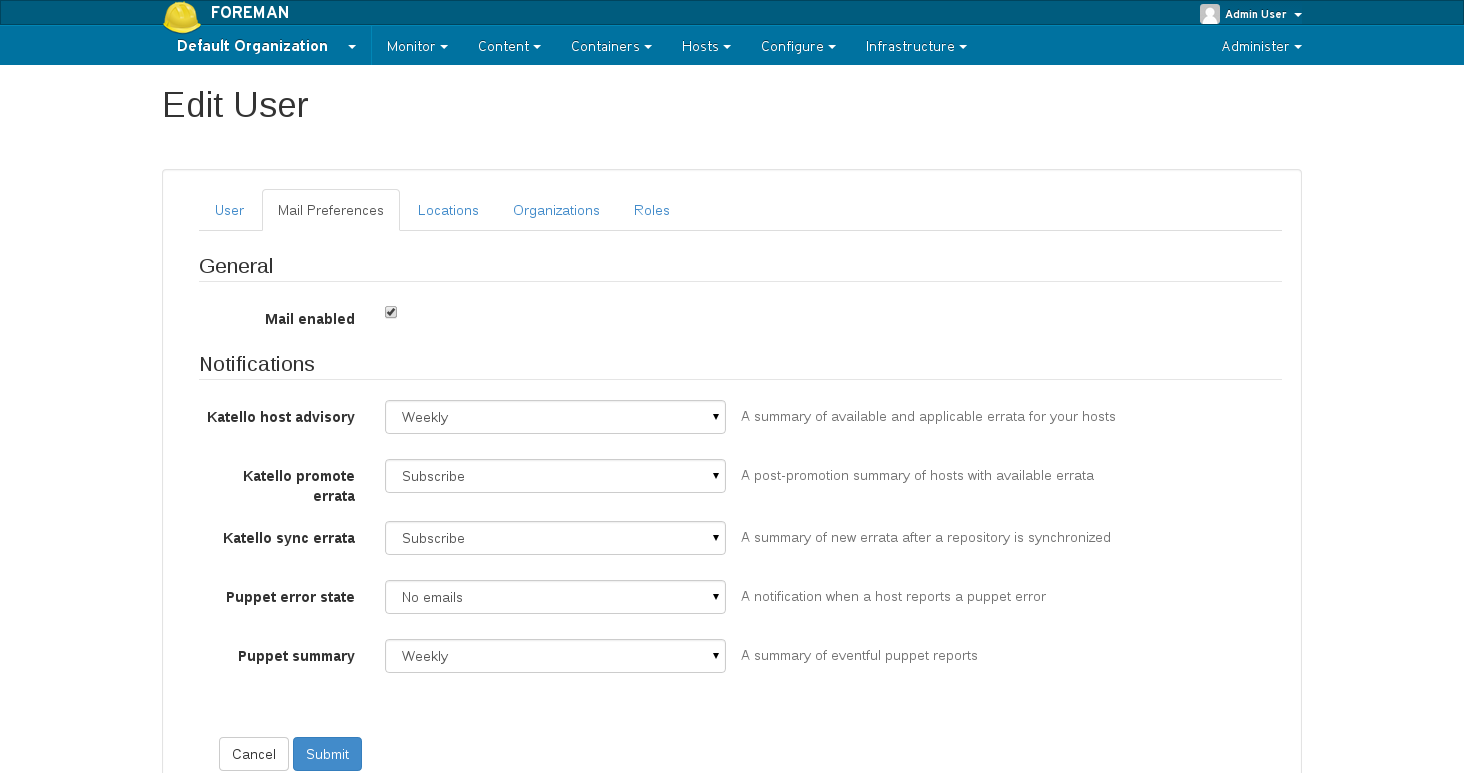Click the General section heading
Screen dimensions: 1464x773
236,266
